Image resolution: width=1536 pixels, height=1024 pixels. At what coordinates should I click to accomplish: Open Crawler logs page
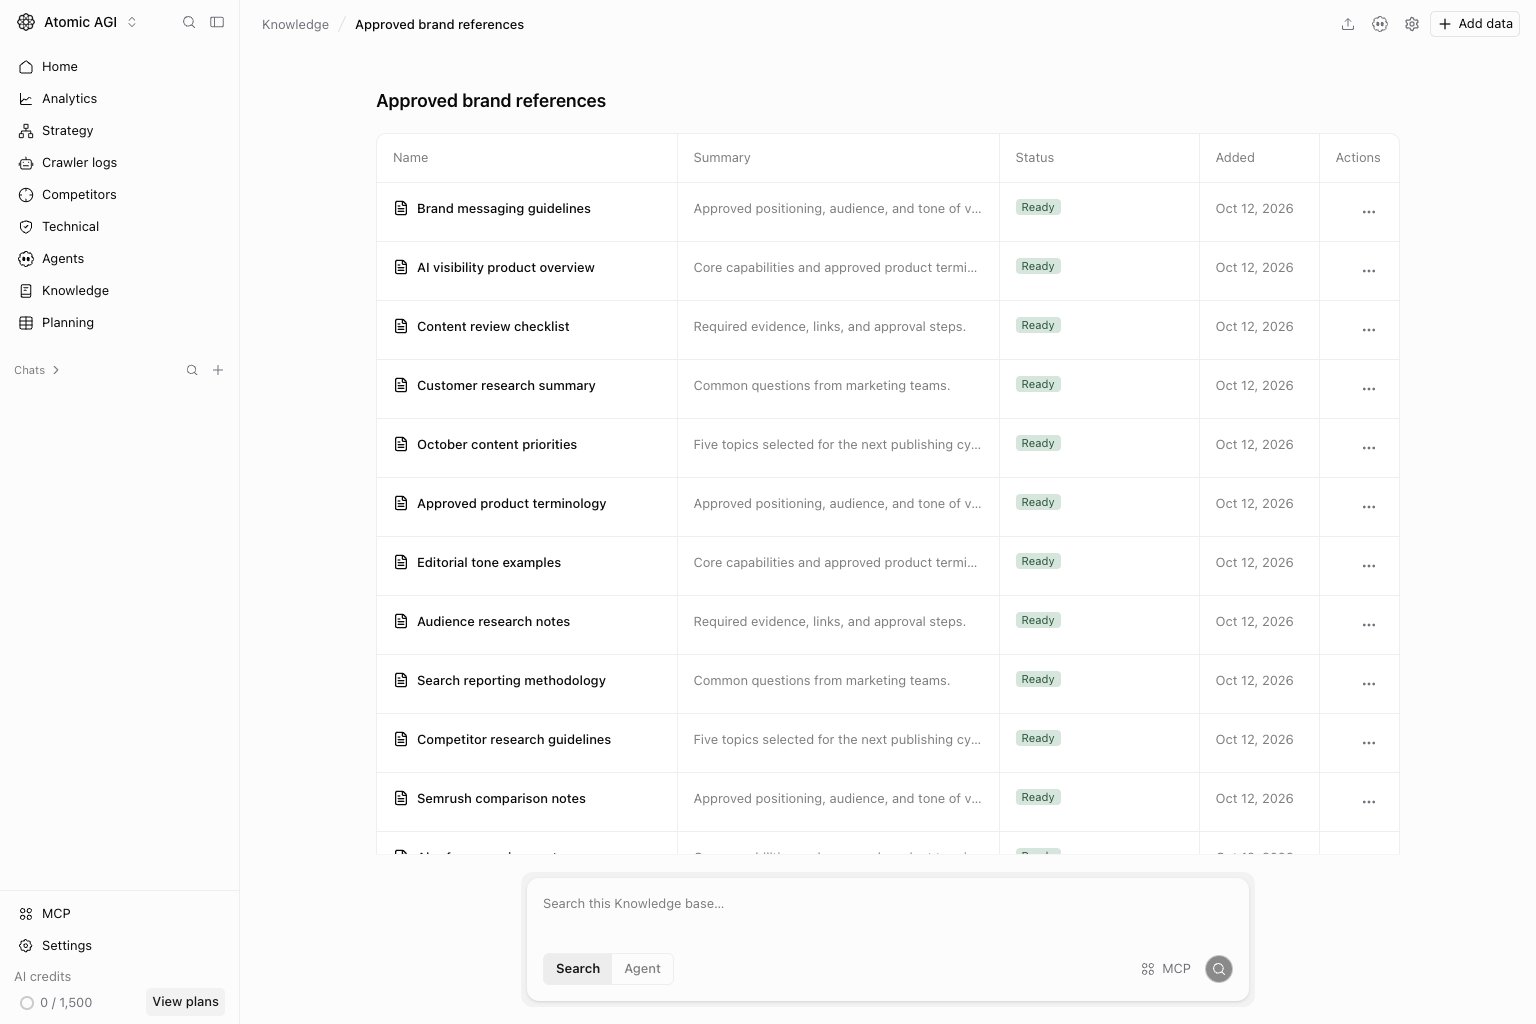pos(119,163)
